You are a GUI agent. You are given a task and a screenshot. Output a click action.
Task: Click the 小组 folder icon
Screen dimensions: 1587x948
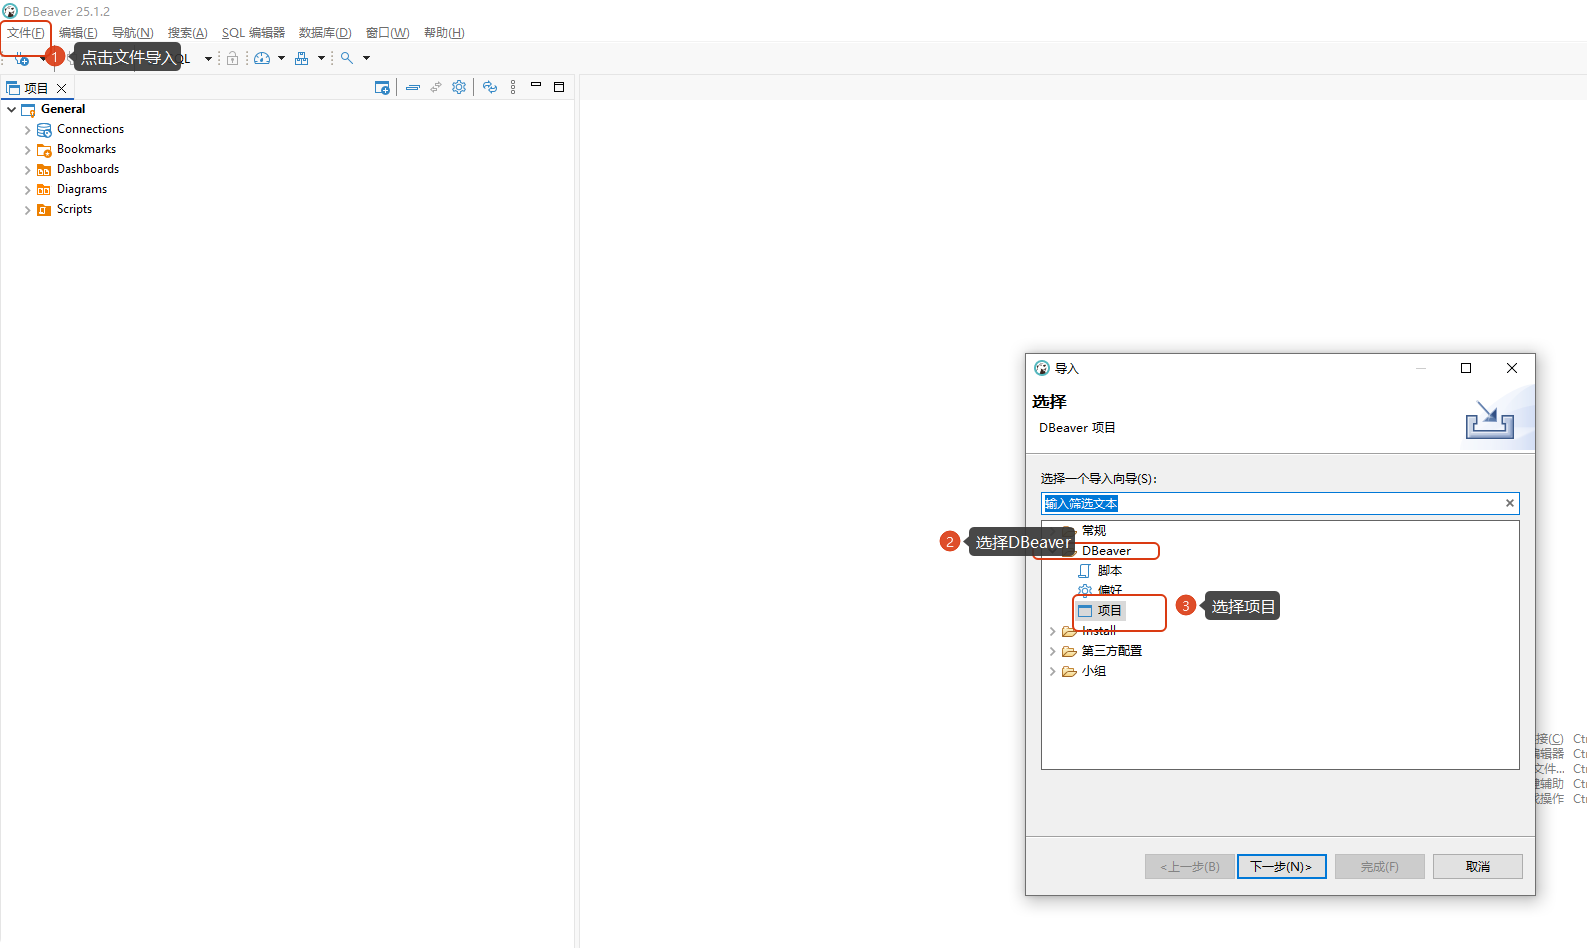point(1069,671)
